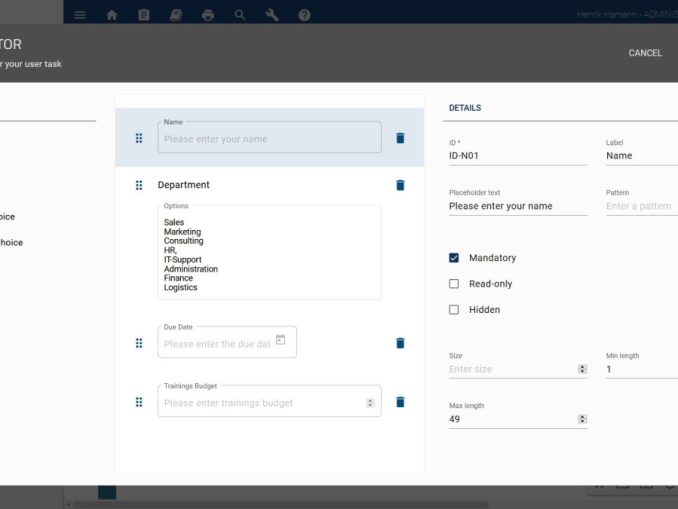Viewport: 678px width, 509px height.
Task: Click the Max length spinner arrows
Action: 582,420
